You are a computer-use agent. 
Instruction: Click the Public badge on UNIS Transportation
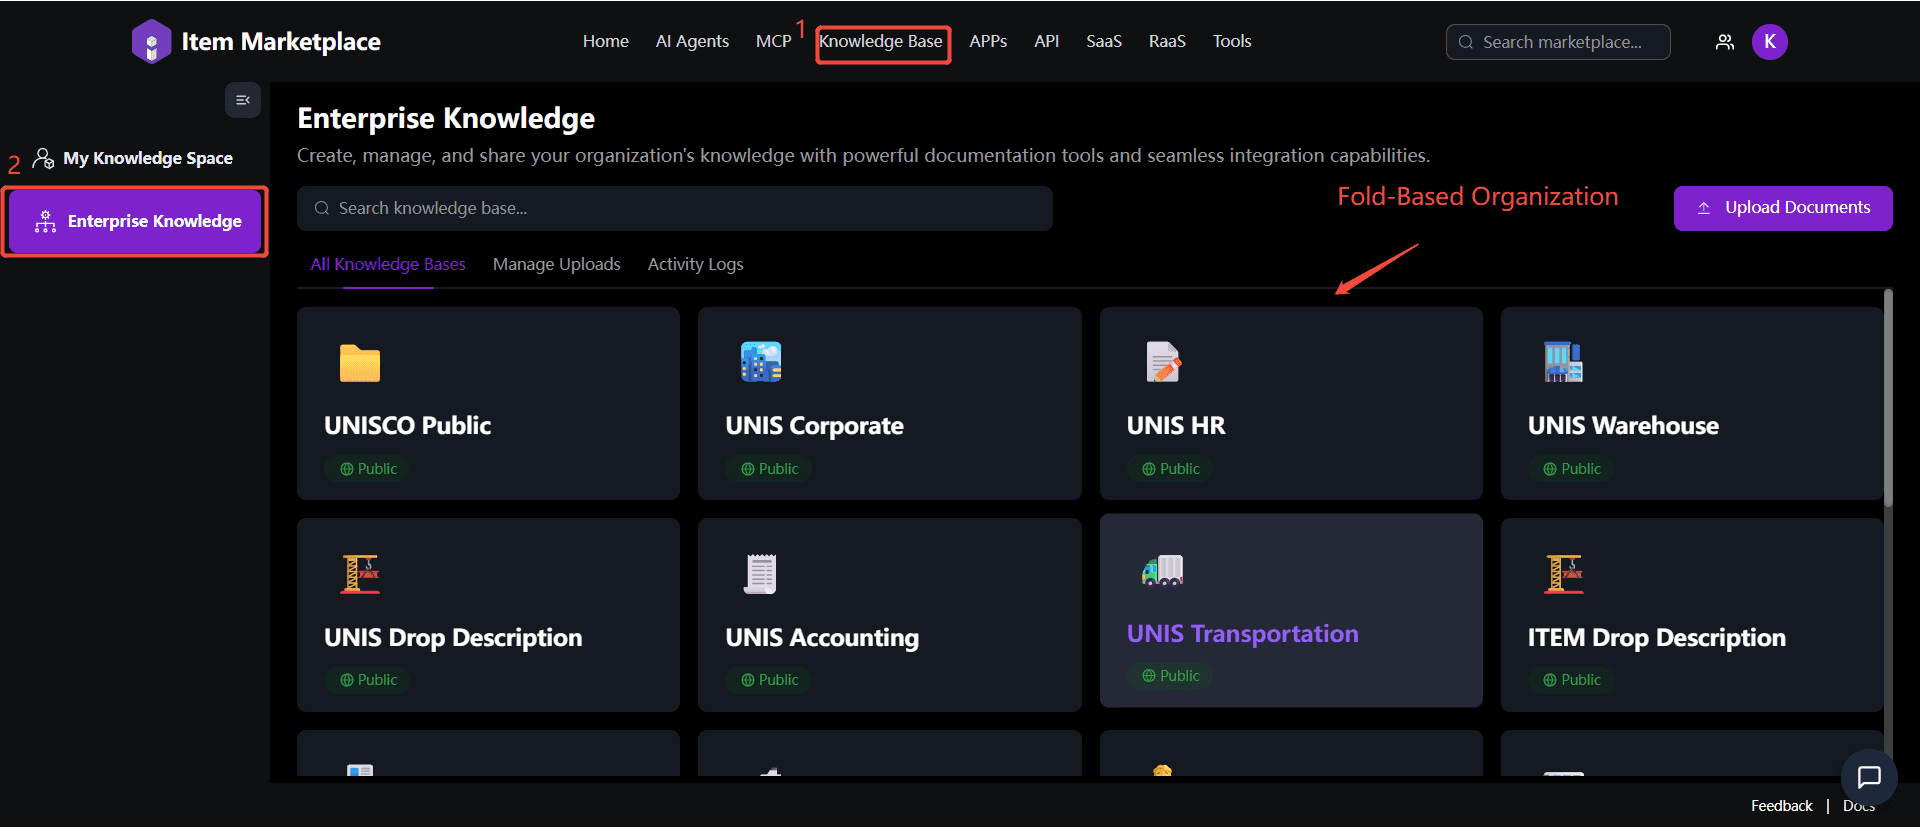click(x=1170, y=676)
